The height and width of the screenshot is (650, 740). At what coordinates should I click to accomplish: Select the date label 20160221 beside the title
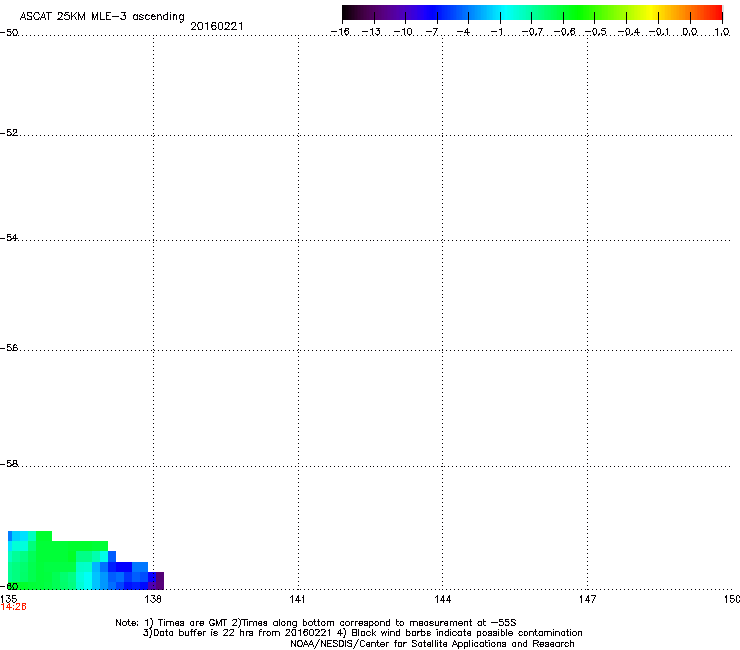tap(217, 26)
